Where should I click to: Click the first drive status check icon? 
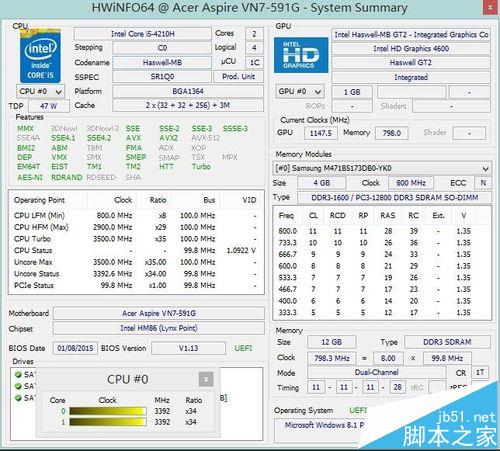[x=18, y=374]
